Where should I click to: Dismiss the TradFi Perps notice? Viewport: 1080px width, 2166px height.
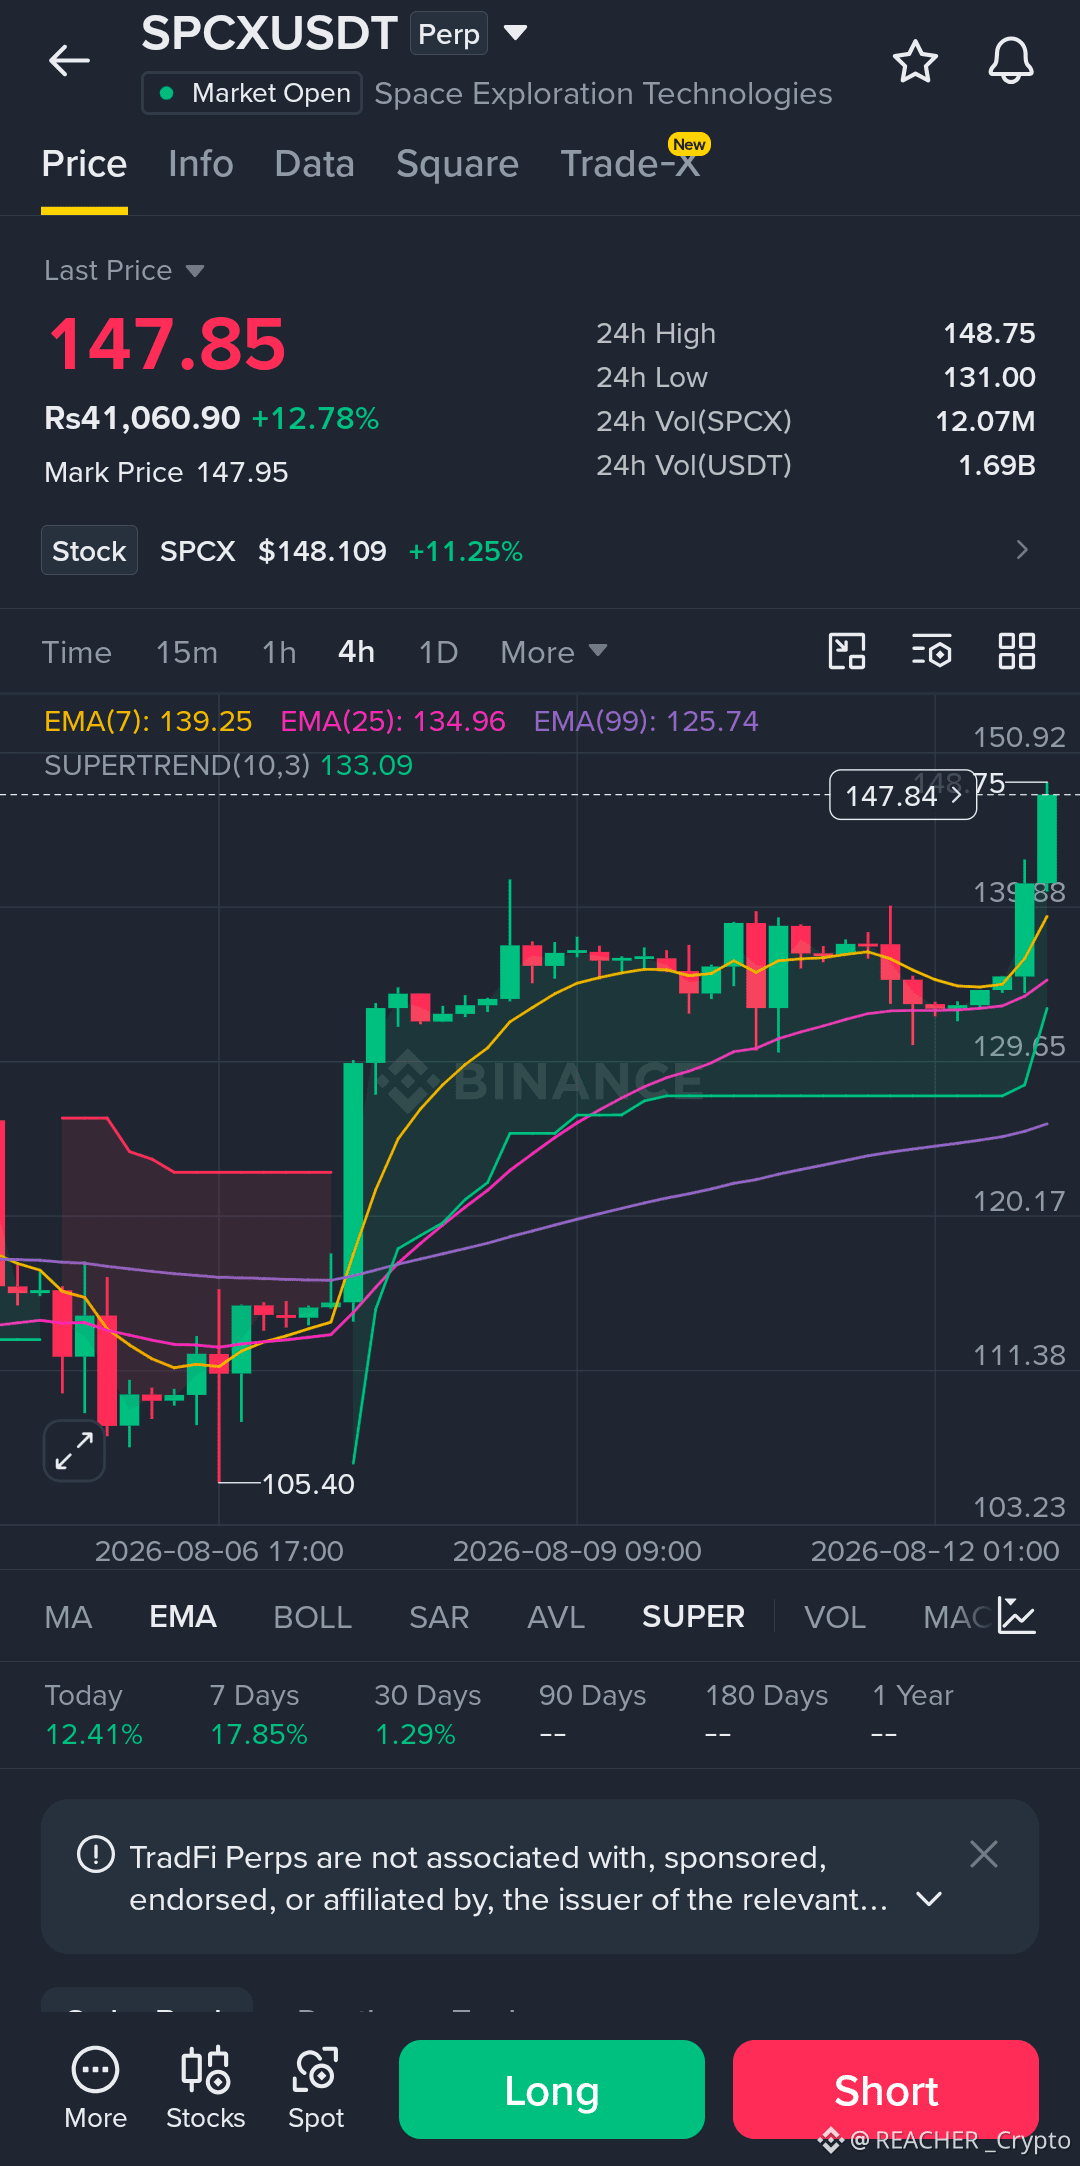click(984, 1854)
